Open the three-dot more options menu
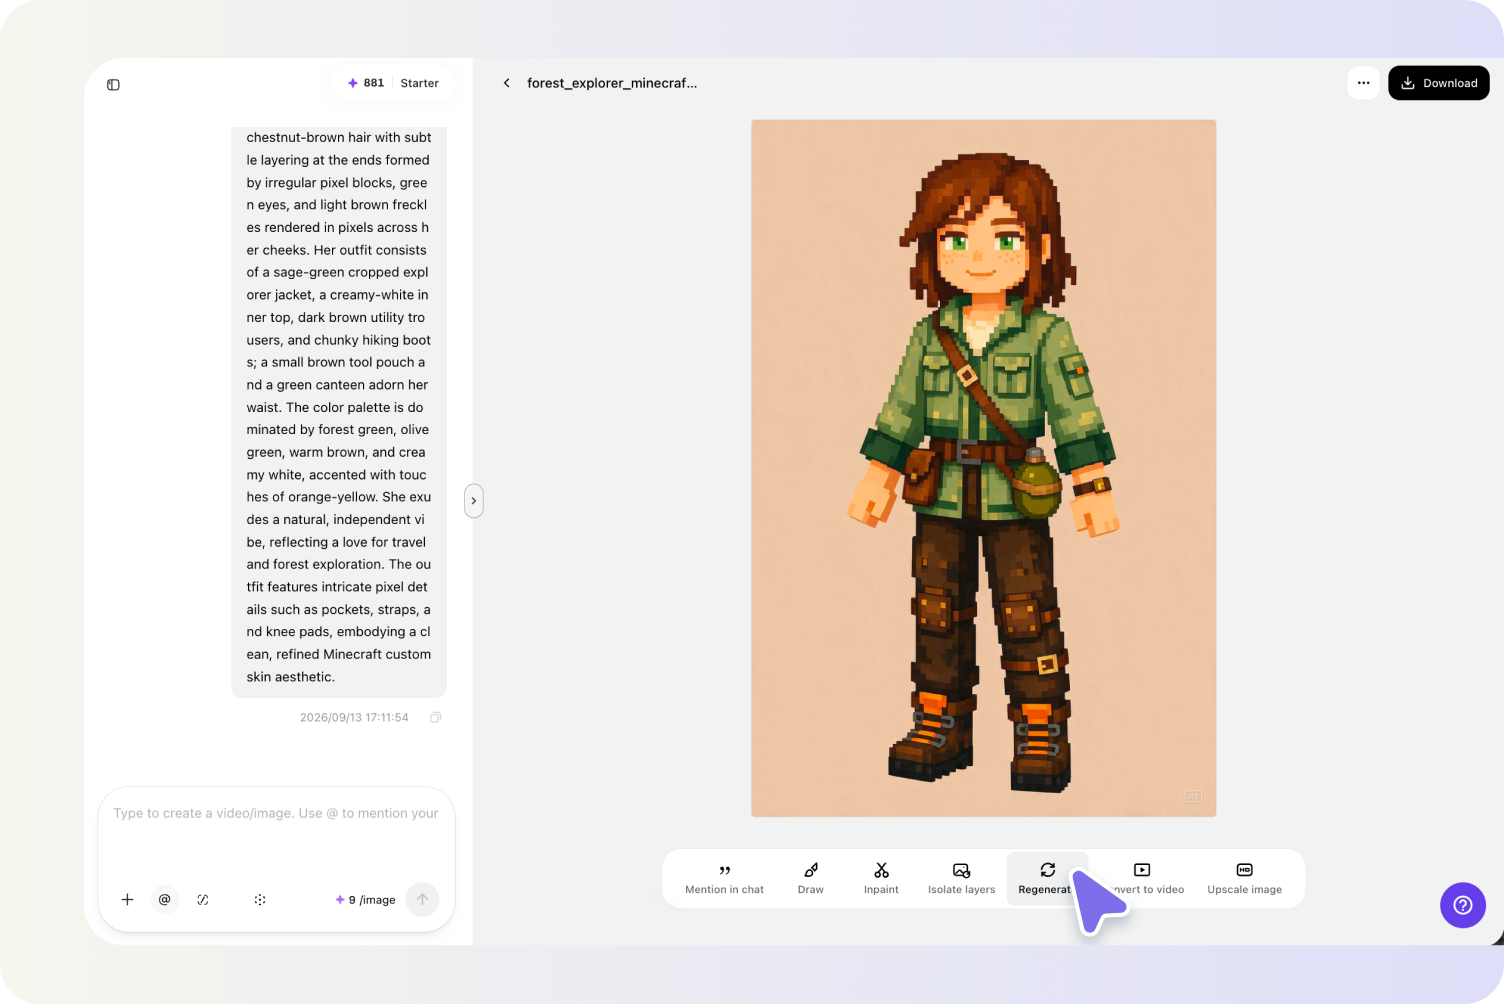Viewport: 1504px width, 1004px height. (1364, 83)
